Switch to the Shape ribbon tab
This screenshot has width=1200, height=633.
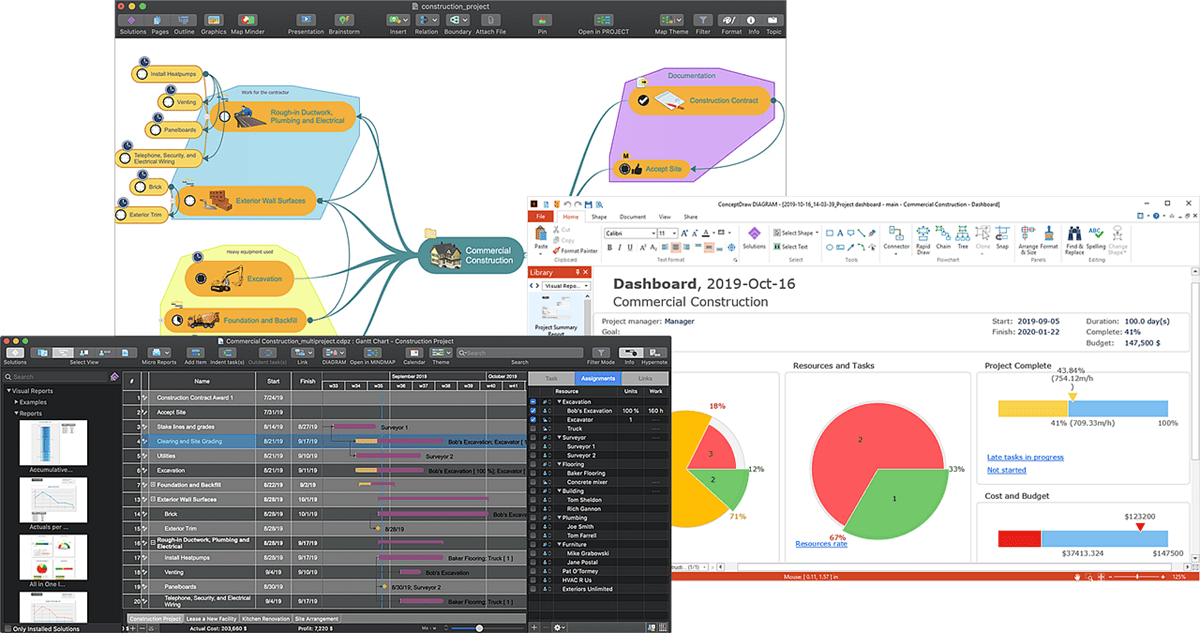point(599,216)
